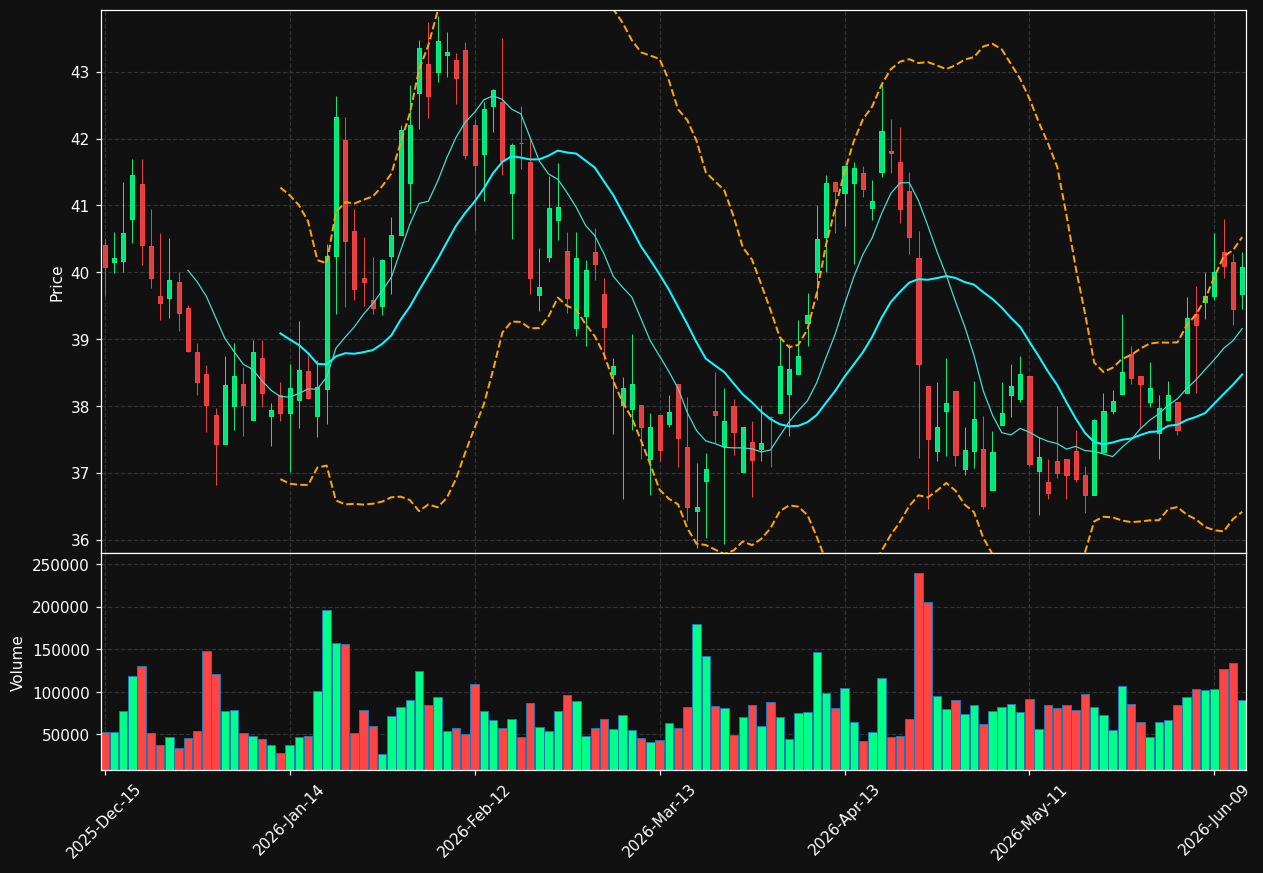The image size is (1263, 873).
Task: Click the date label 2026-Mar-13
Action: pos(660,821)
